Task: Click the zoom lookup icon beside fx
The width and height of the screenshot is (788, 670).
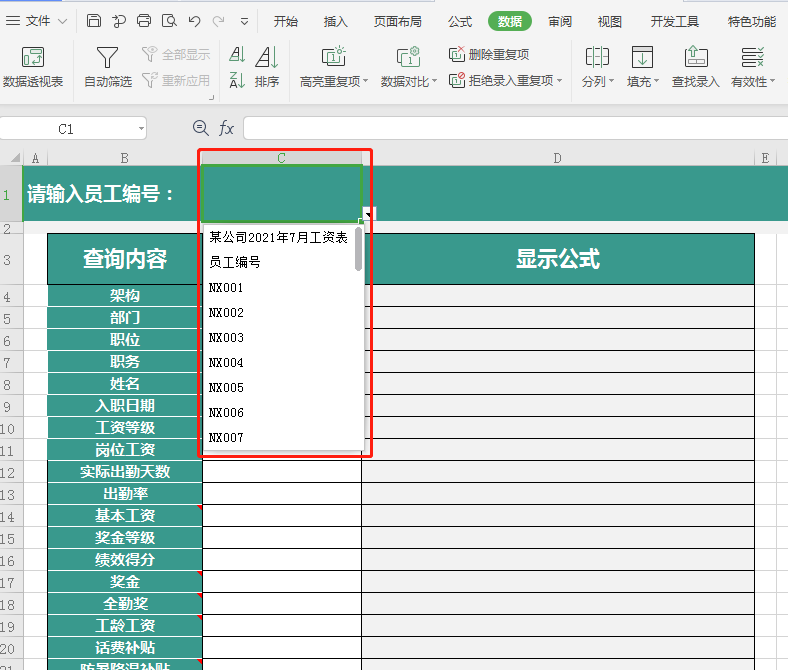Action: (x=201, y=128)
